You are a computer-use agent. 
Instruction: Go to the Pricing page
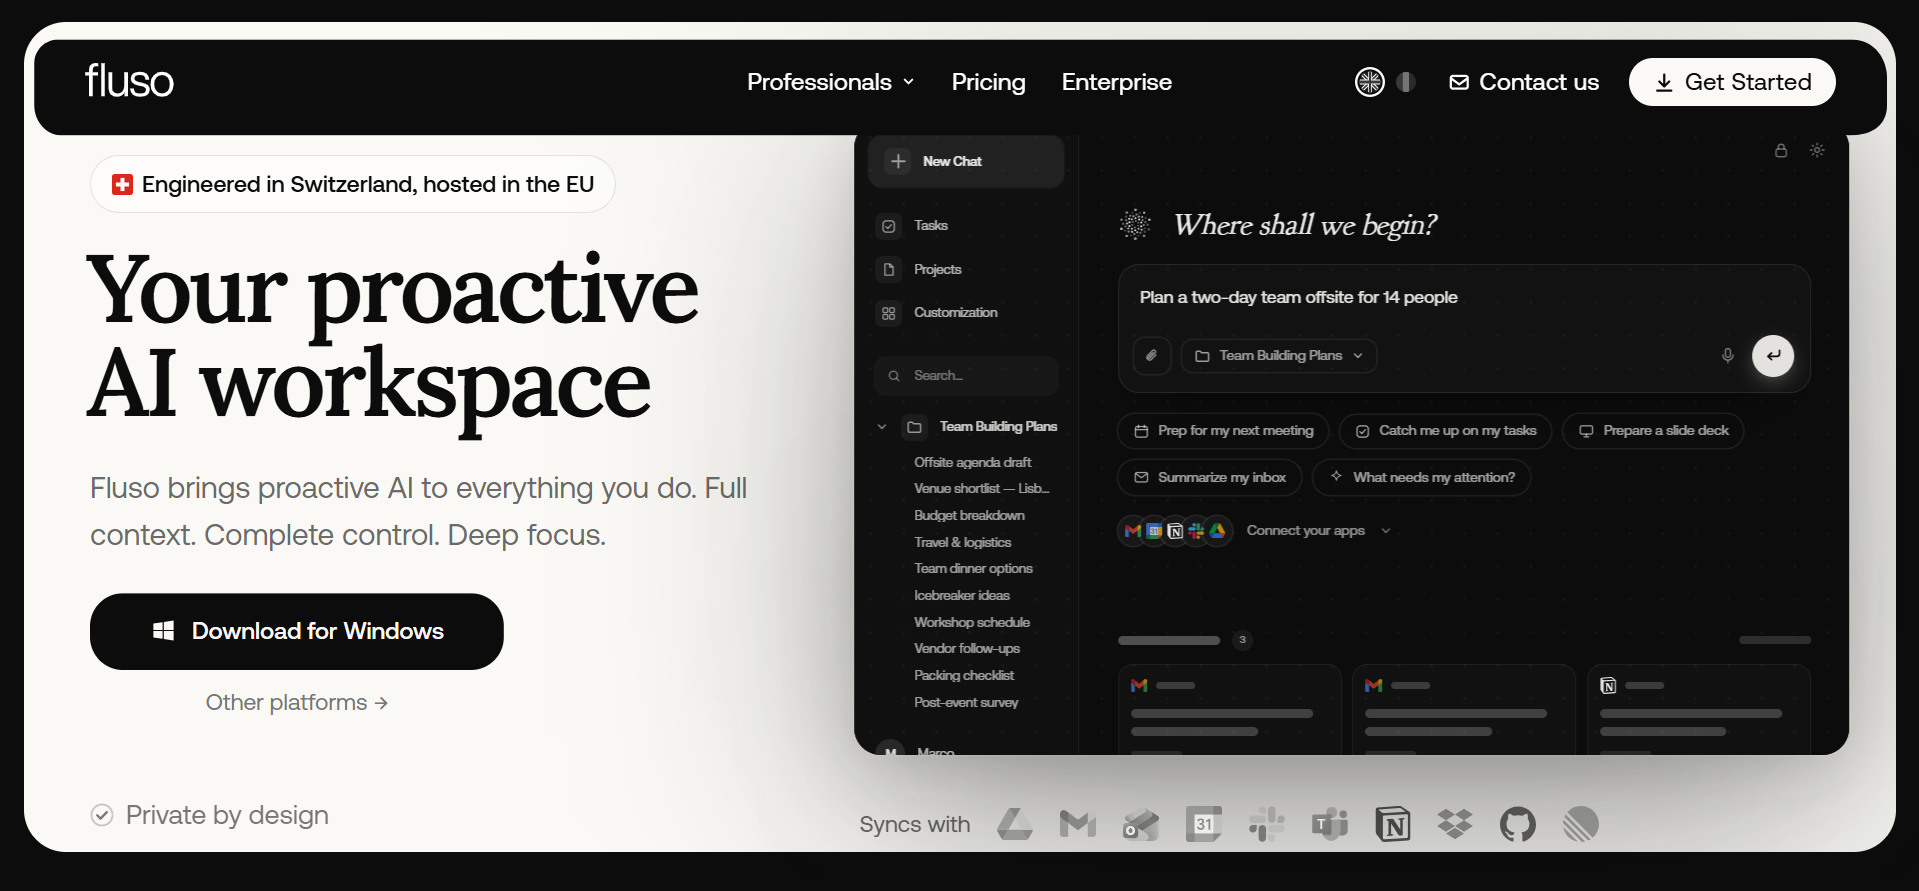click(x=988, y=82)
